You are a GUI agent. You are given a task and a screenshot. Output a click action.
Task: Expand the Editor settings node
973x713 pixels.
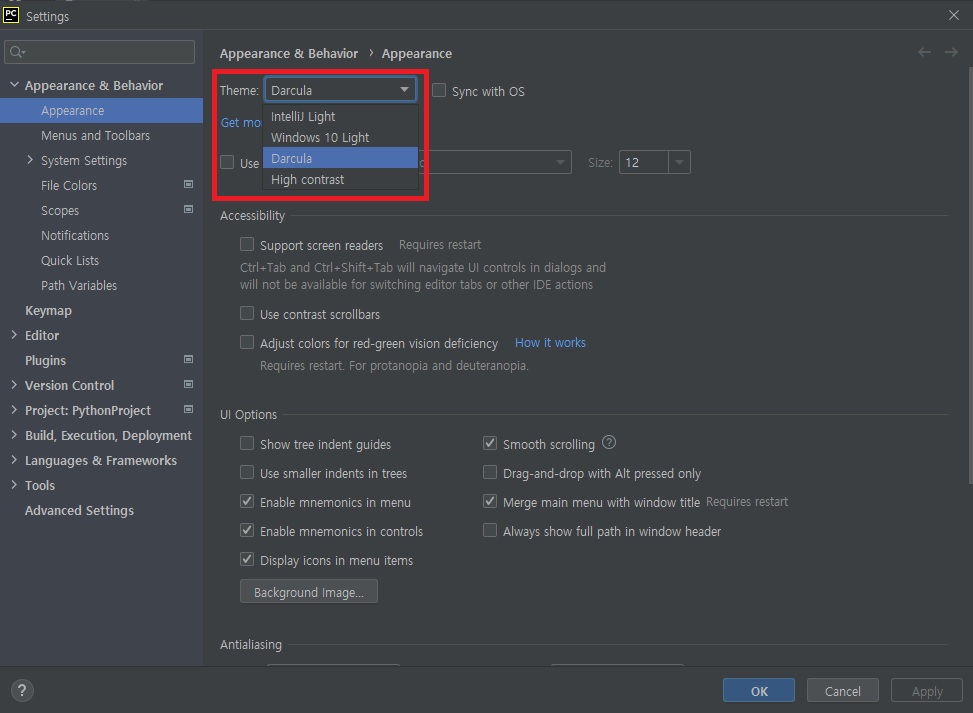(x=14, y=334)
